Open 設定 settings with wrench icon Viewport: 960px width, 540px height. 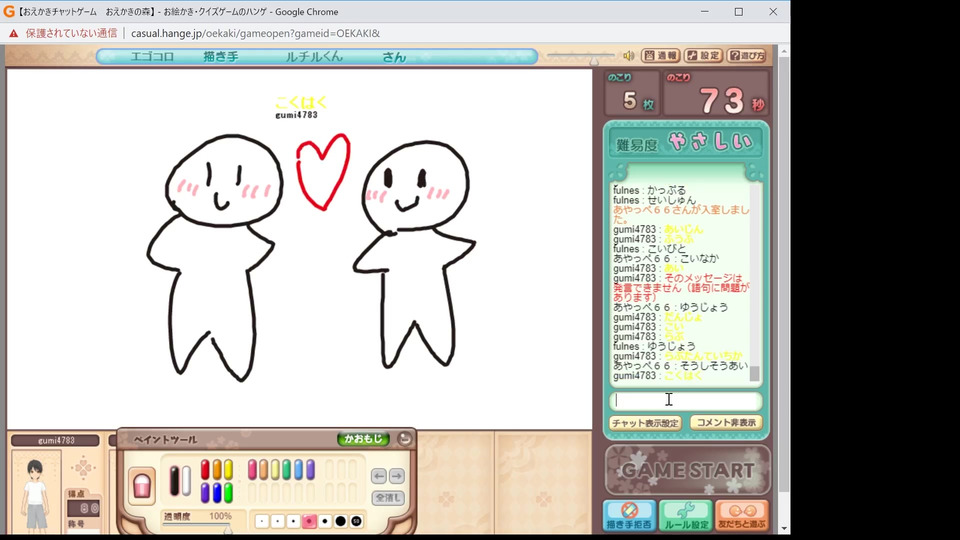(x=704, y=56)
